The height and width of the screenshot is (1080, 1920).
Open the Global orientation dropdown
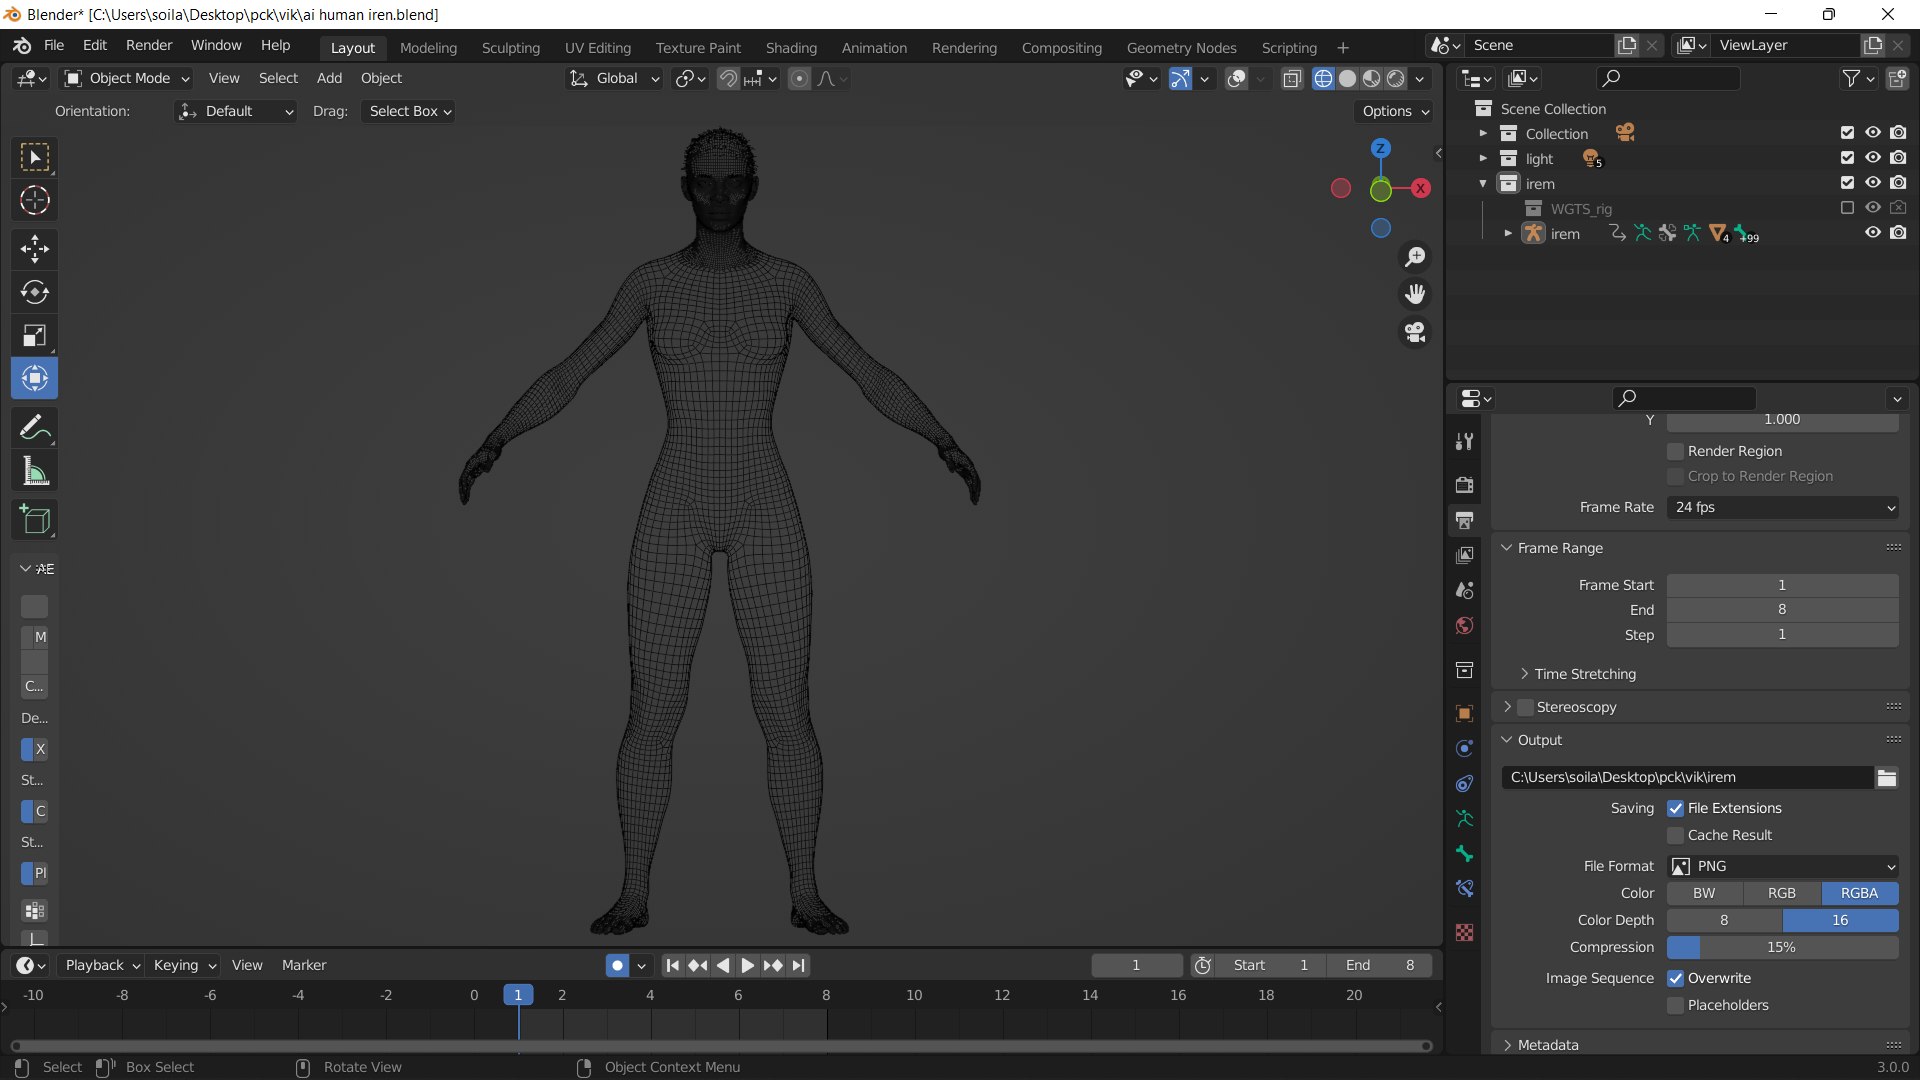click(615, 78)
